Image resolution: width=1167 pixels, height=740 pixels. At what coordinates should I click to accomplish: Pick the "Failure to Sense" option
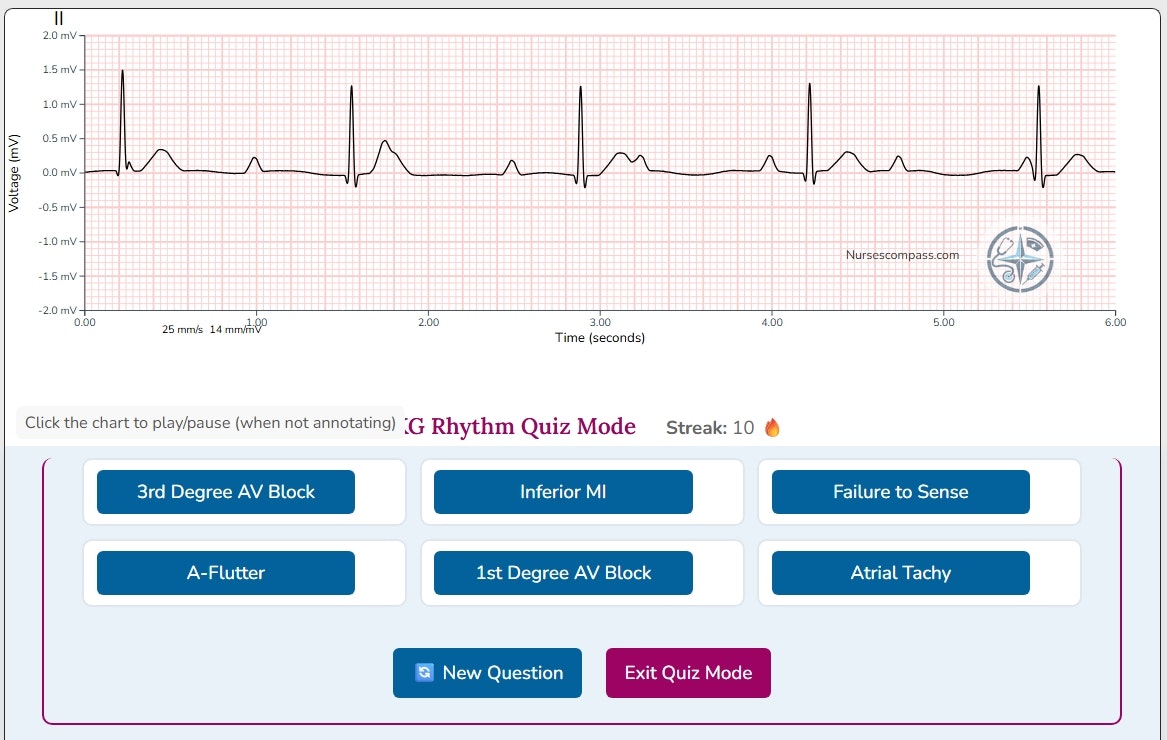[x=899, y=492]
